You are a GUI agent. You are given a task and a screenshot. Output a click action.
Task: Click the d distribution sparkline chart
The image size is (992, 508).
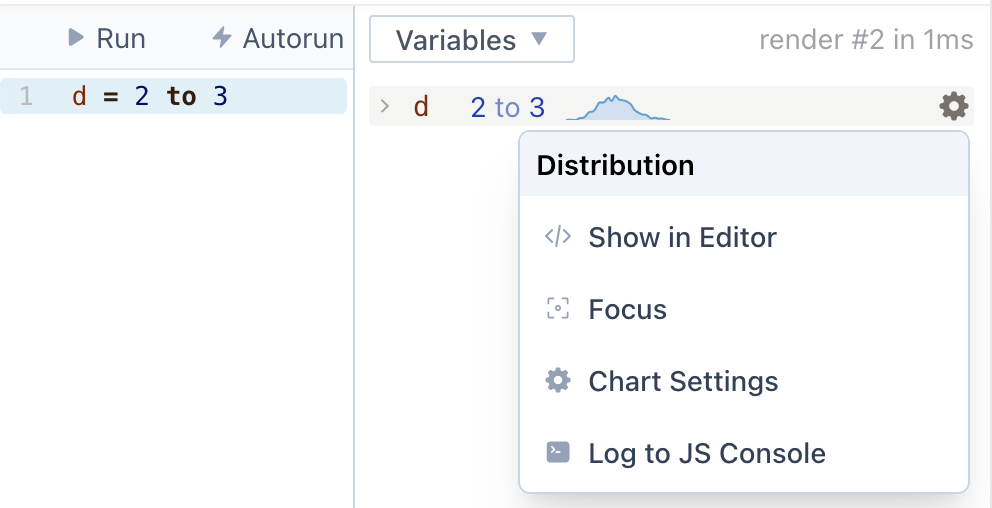(617, 107)
